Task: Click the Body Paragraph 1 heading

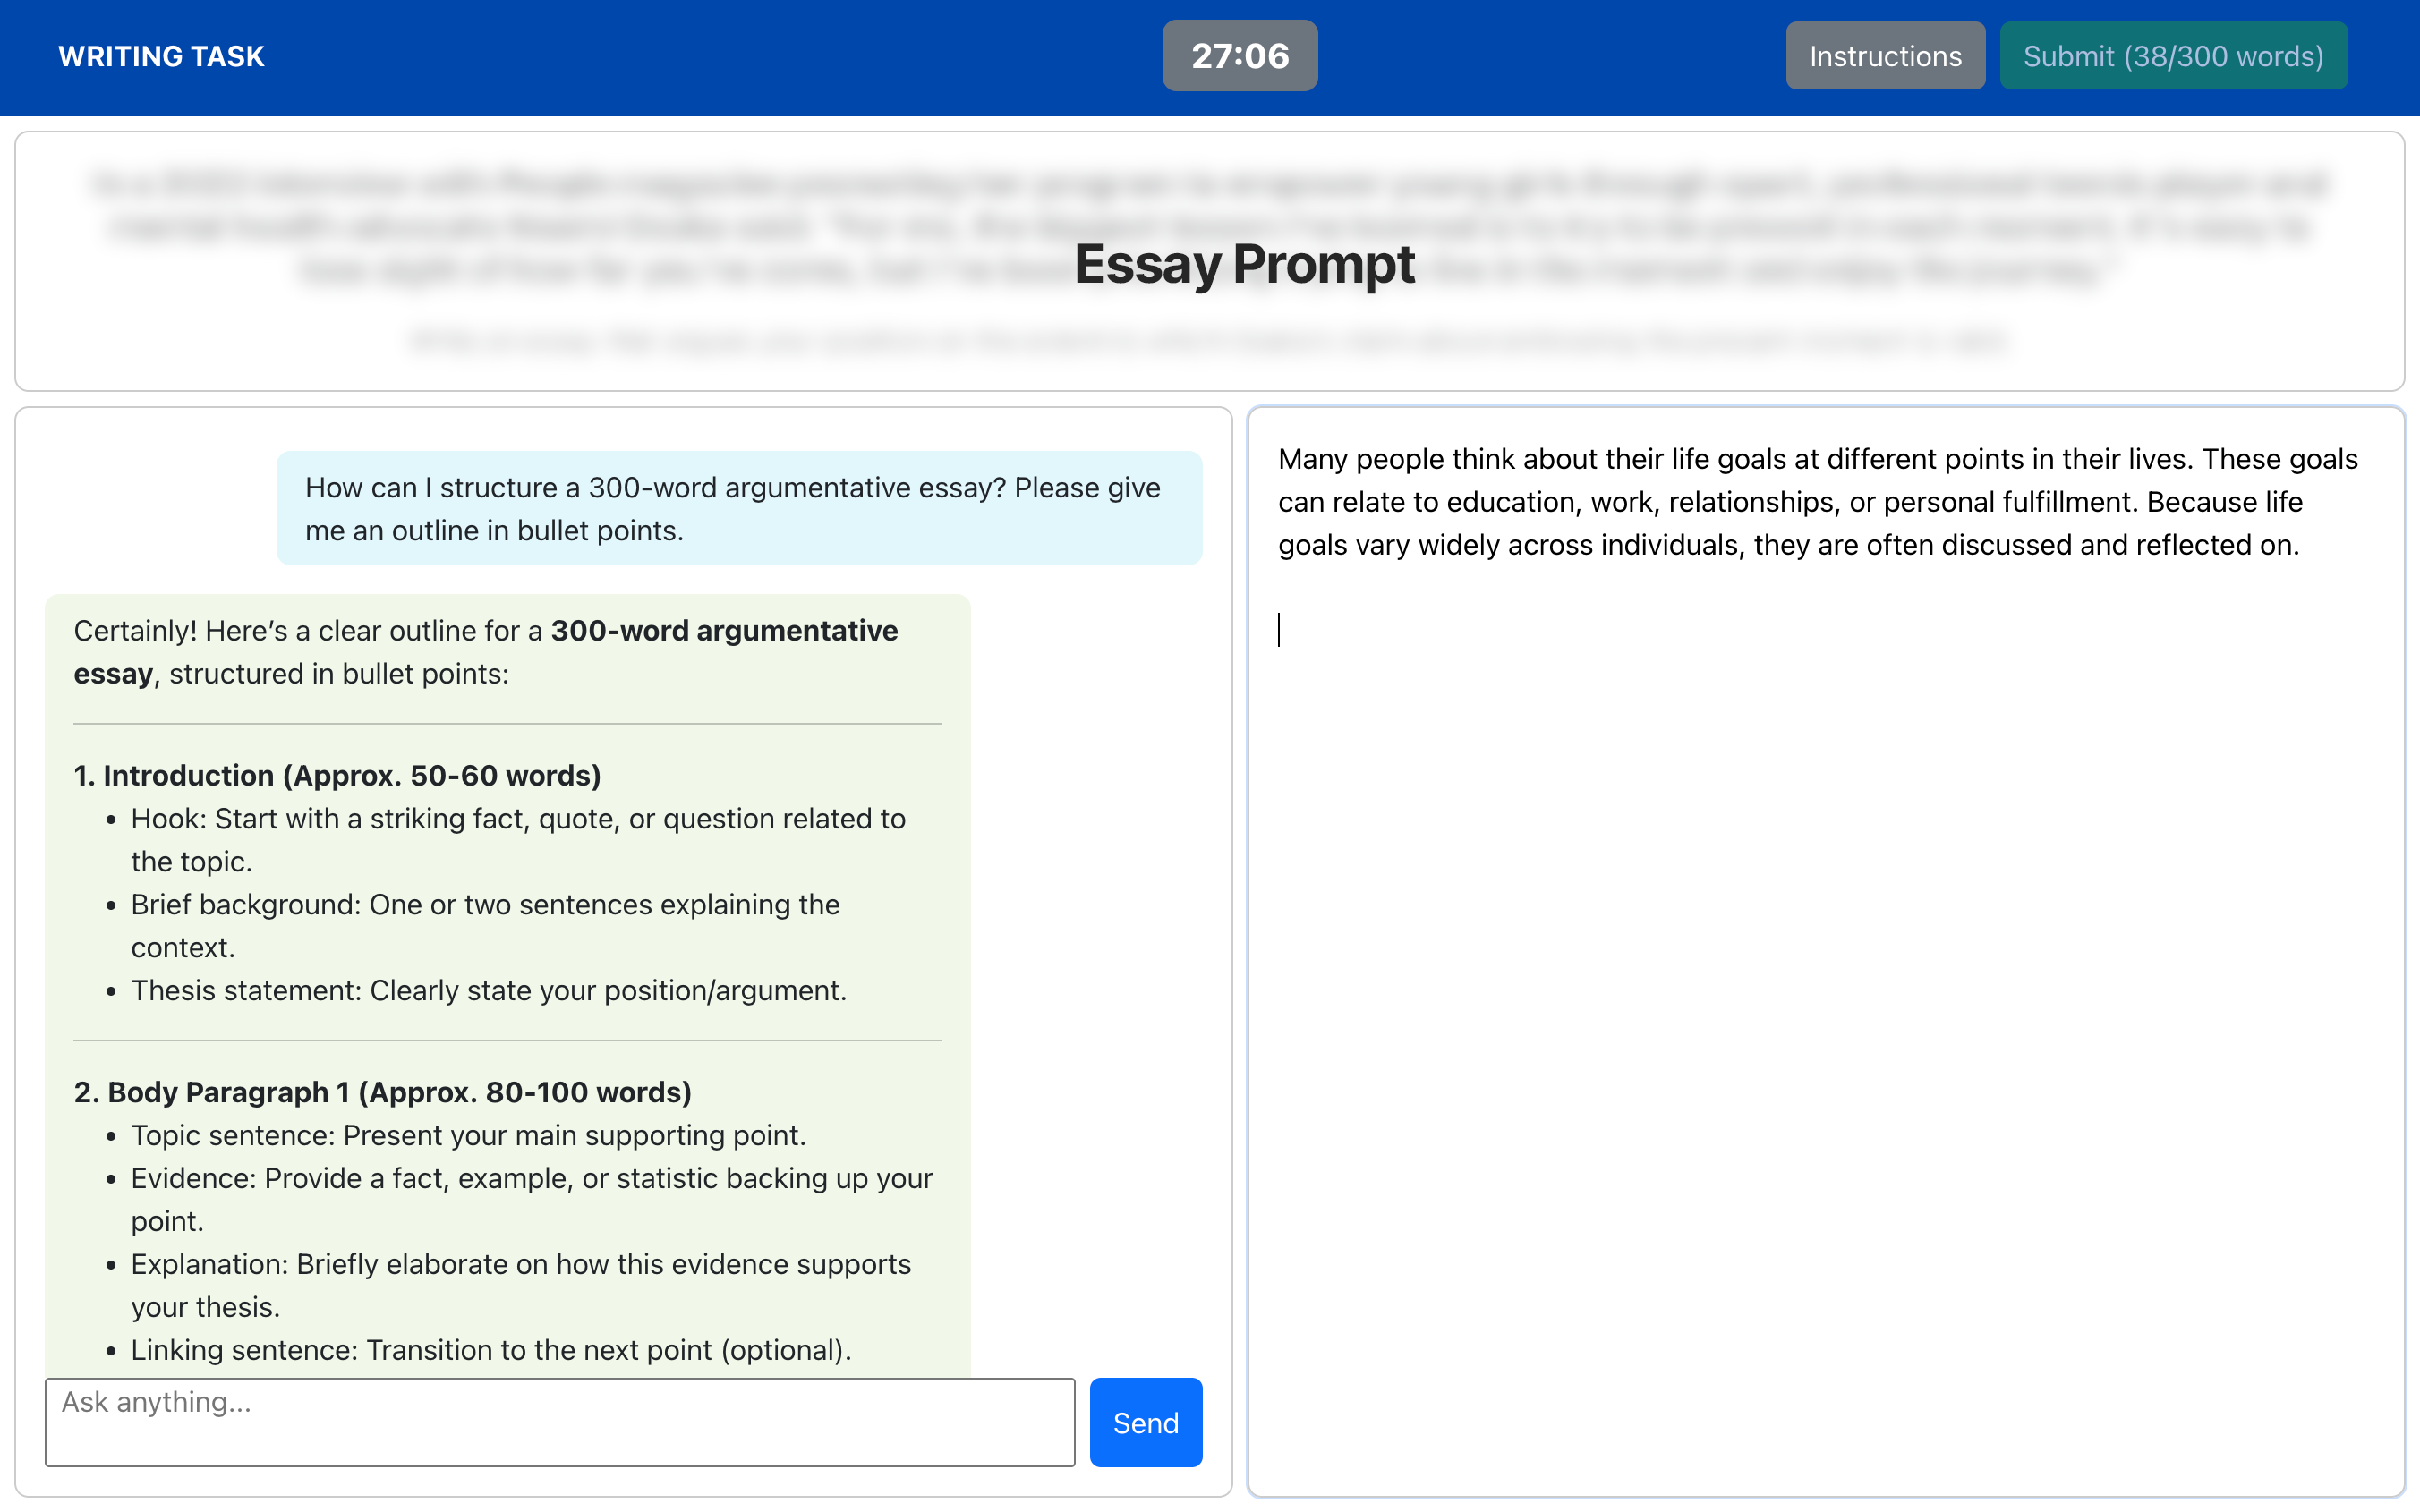Action: point(382,1091)
